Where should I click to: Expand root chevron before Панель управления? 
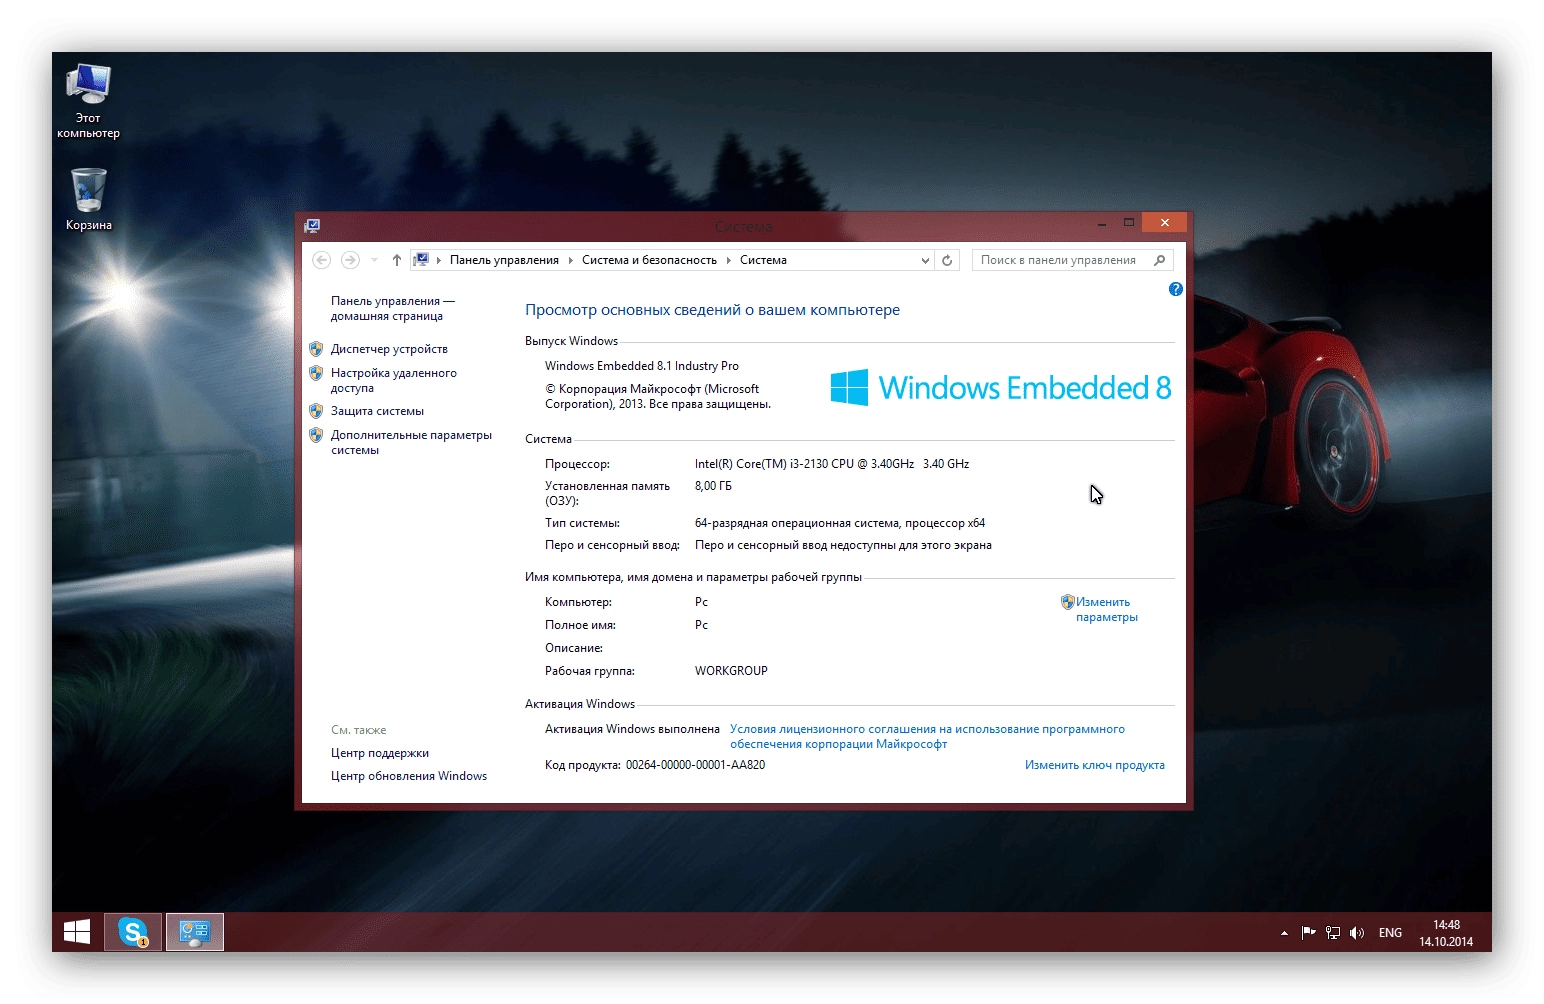(x=439, y=260)
